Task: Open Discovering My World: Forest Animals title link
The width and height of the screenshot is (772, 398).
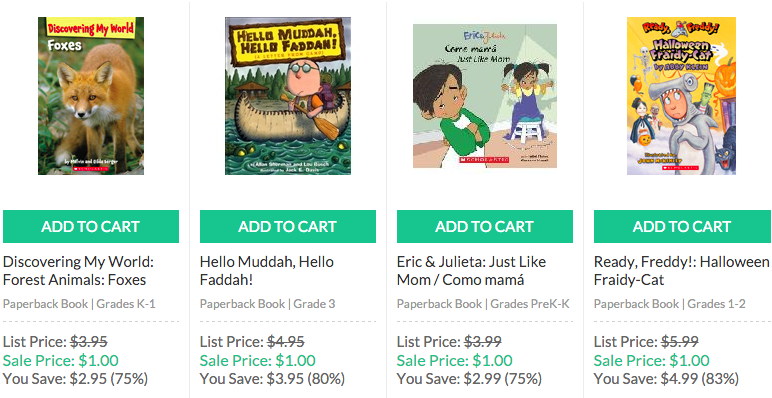Action: [x=78, y=270]
